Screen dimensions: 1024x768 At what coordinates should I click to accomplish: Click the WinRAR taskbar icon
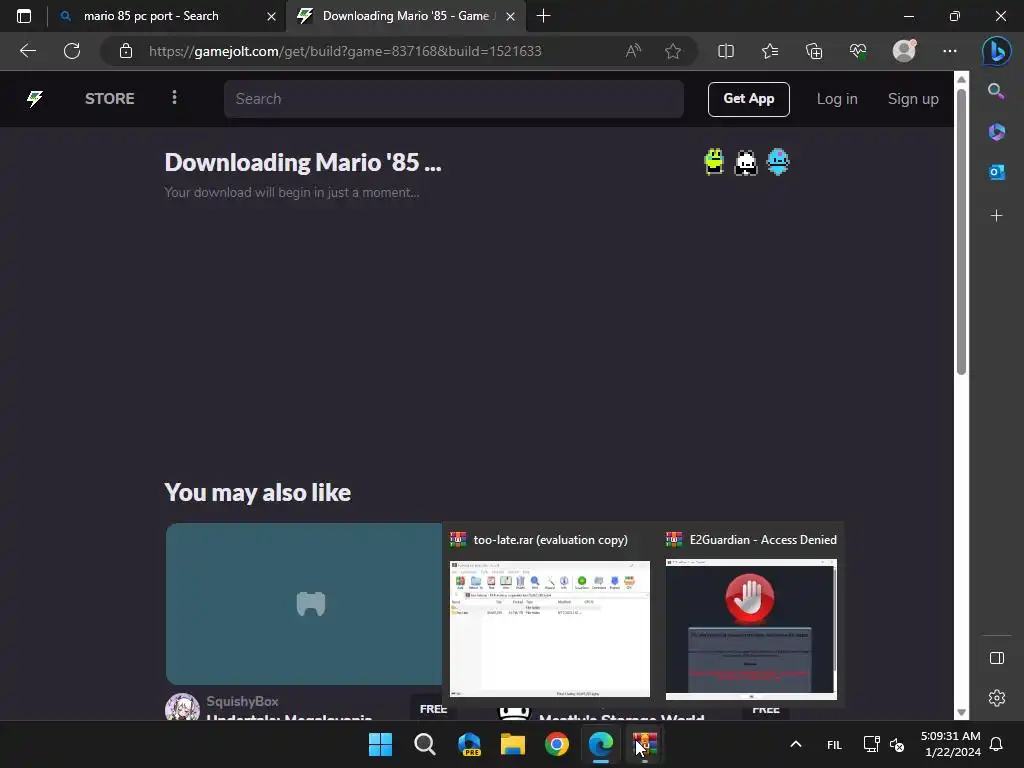point(645,744)
